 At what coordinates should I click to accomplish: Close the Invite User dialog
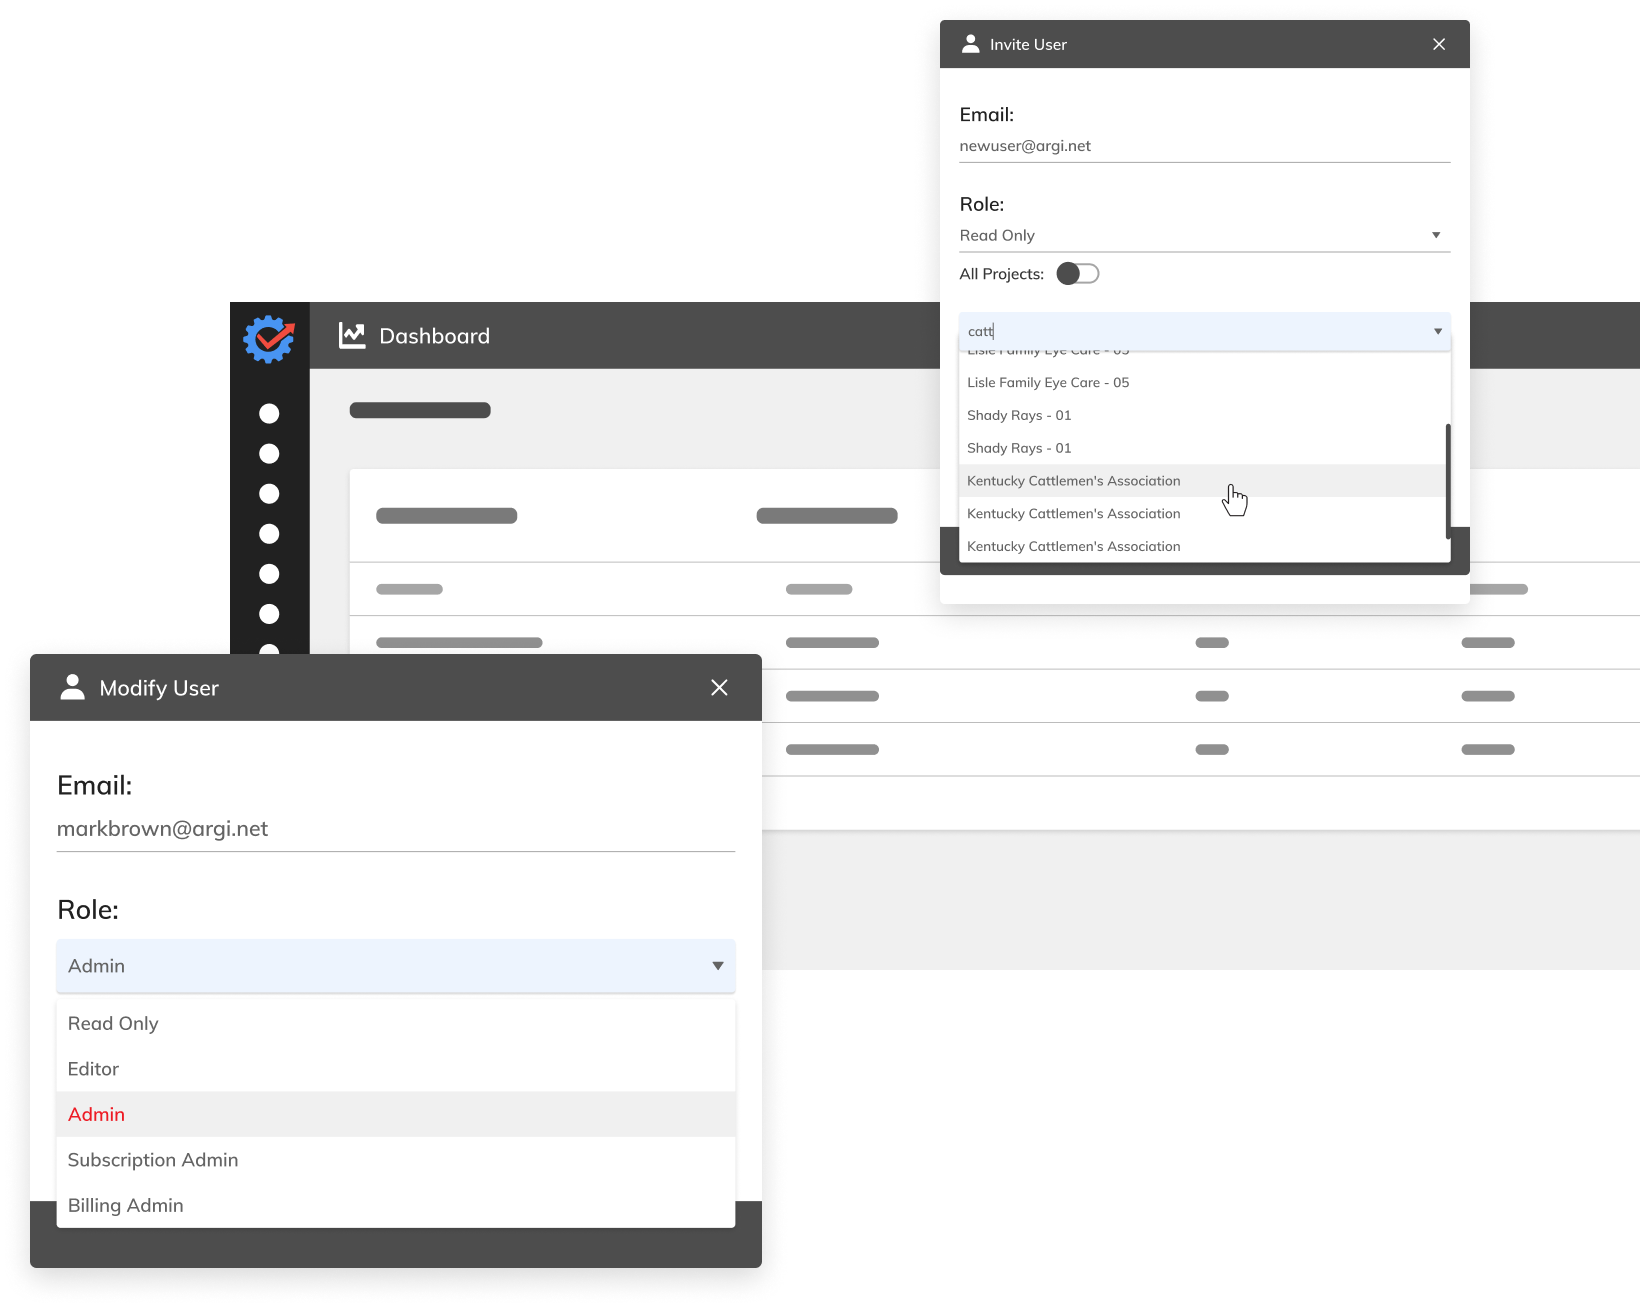[1439, 44]
